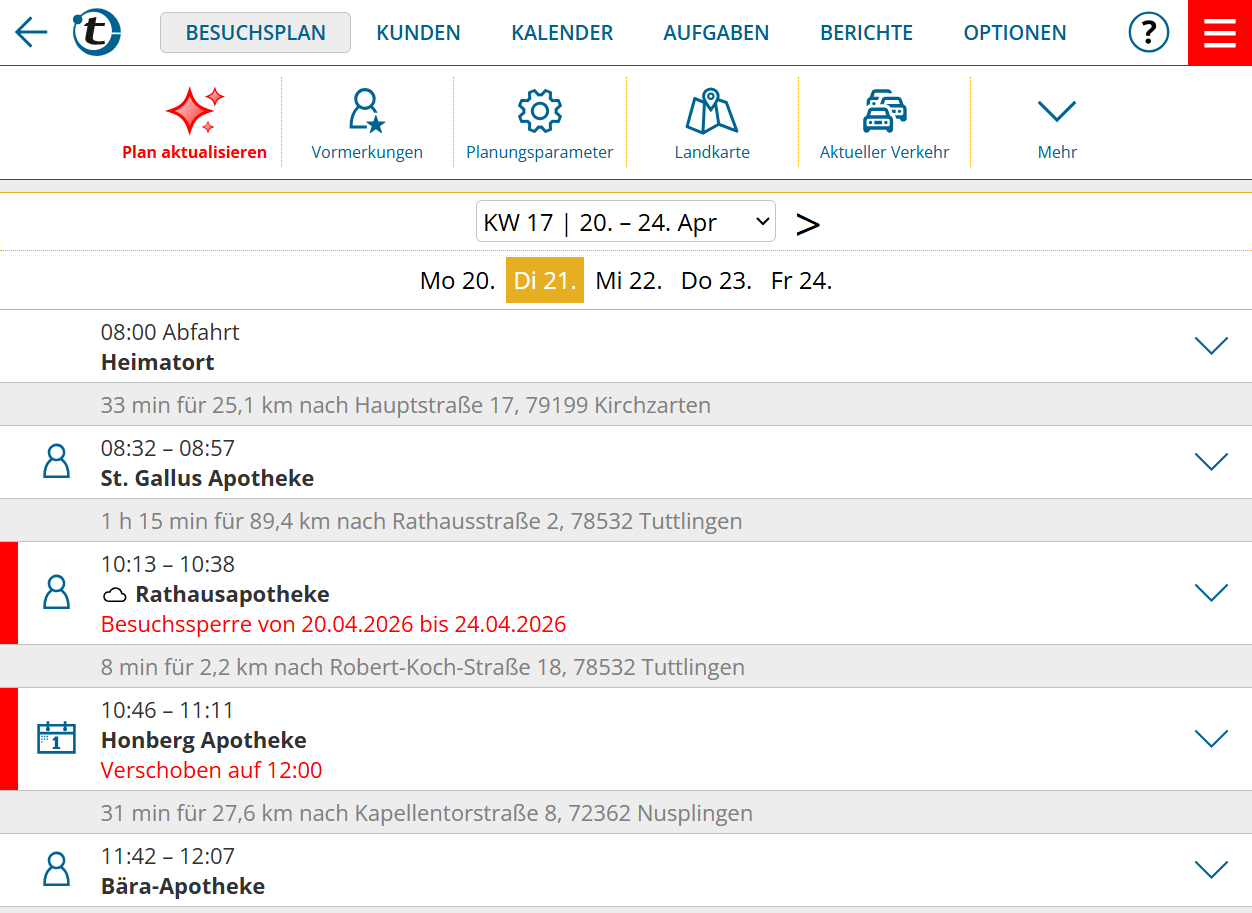Advance to the next week with the arrow
This screenshot has height=913, width=1252.
click(x=807, y=222)
